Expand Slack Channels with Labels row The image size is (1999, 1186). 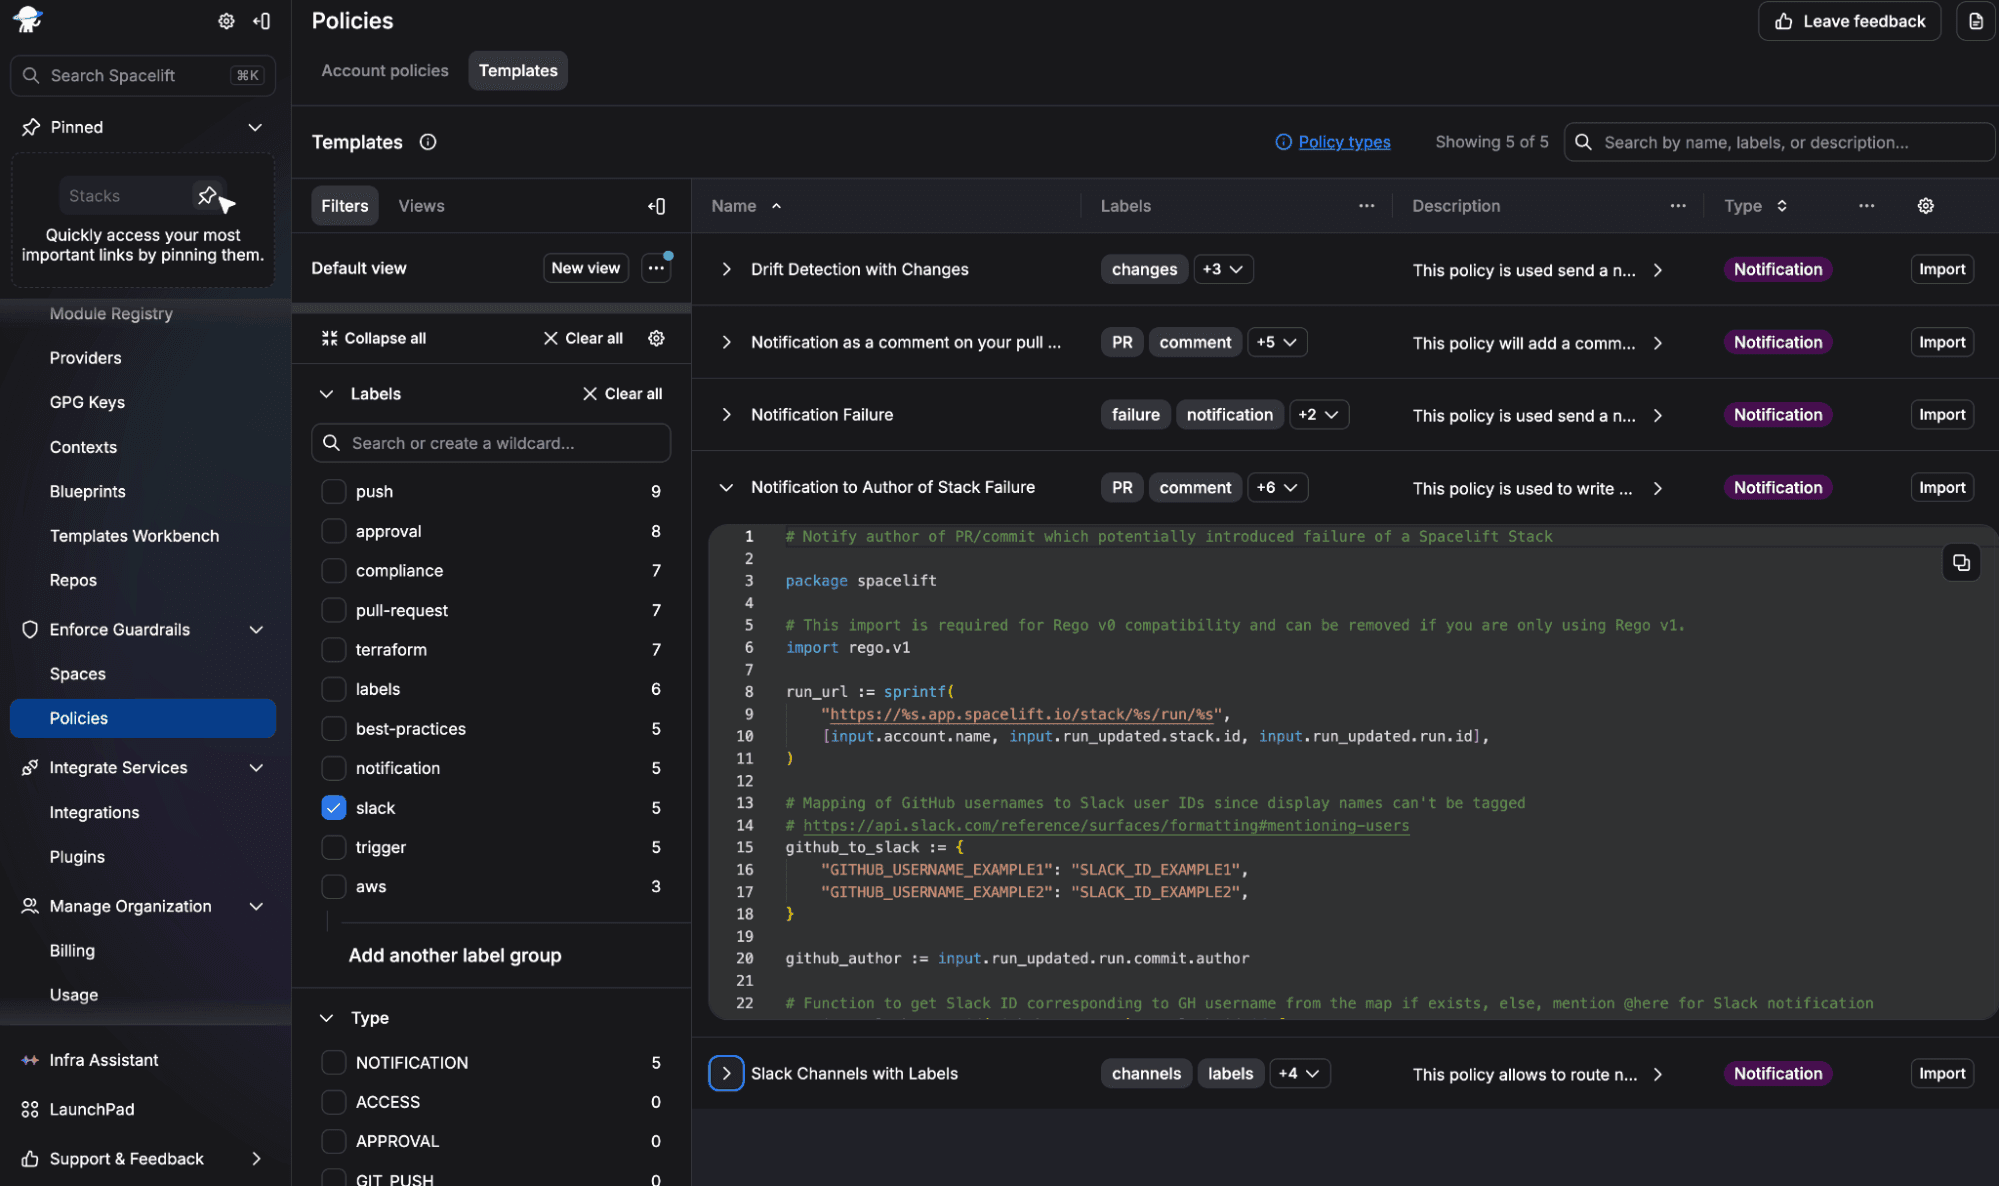(726, 1073)
